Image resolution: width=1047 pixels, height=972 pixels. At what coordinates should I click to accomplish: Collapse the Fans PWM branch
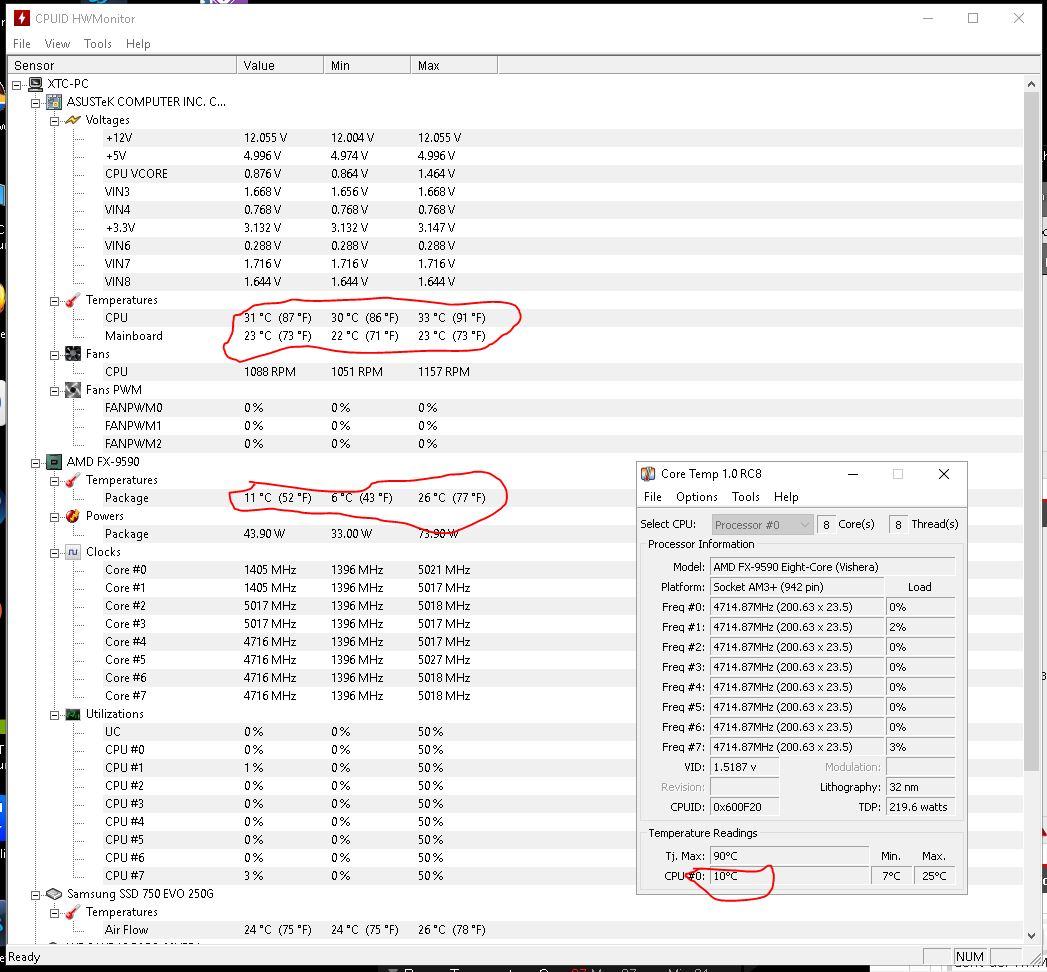pyautogui.click(x=54, y=391)
